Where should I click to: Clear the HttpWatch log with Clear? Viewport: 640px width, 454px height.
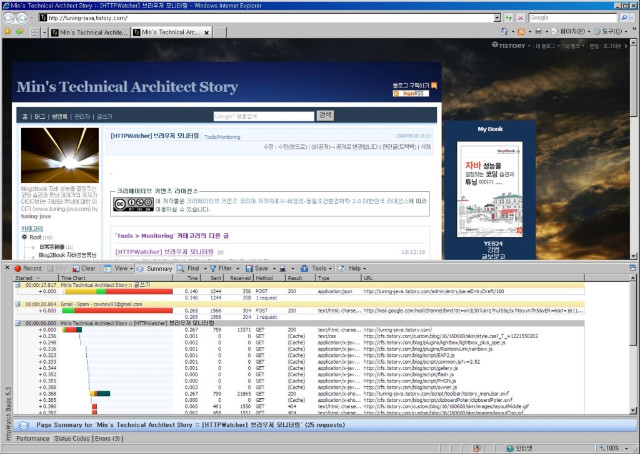pyautogui.click(x=84, y=268)
